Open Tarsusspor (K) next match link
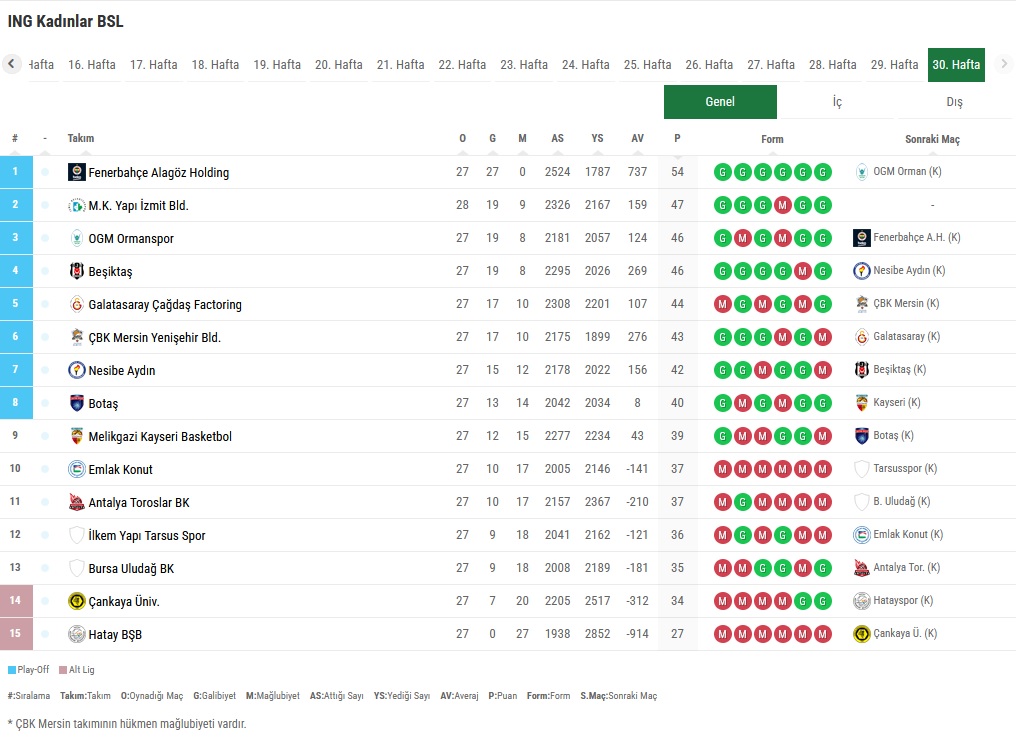This screenshot has height=743, width=1016. (905, 468)
